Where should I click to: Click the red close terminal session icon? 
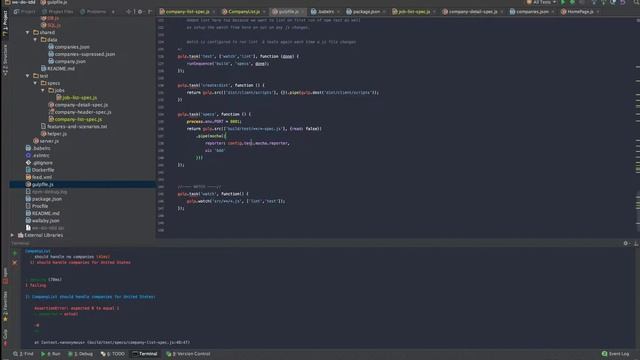(15, 263)
